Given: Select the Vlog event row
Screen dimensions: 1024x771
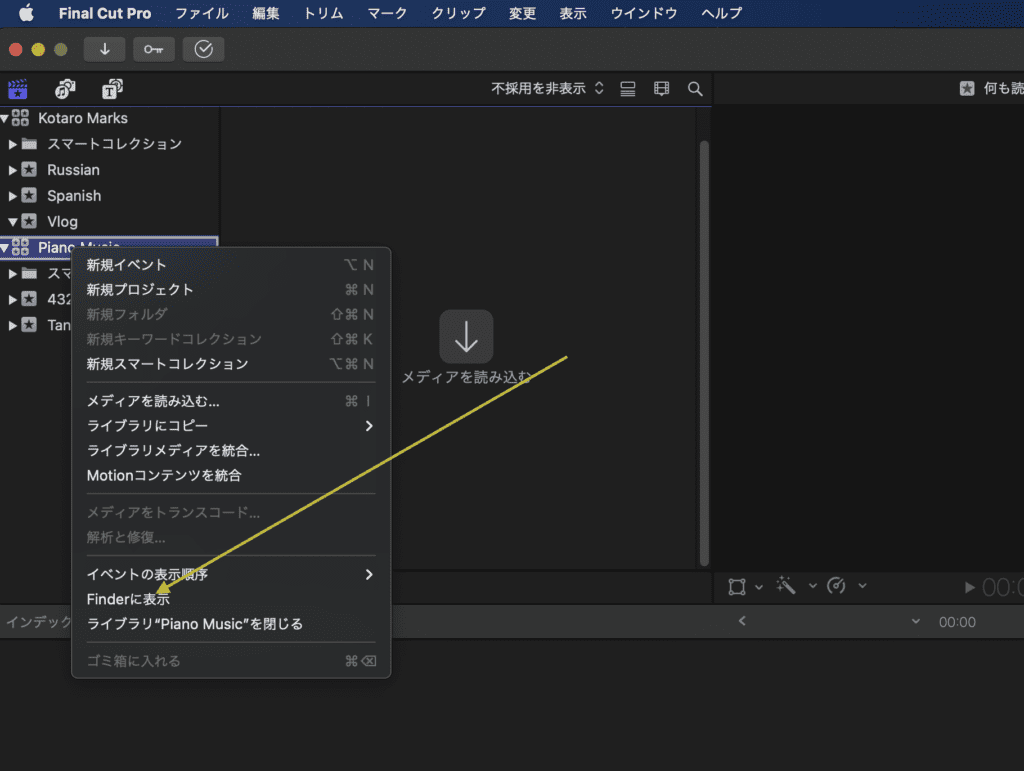Looking at the screenshot, I should coord(109,222).
